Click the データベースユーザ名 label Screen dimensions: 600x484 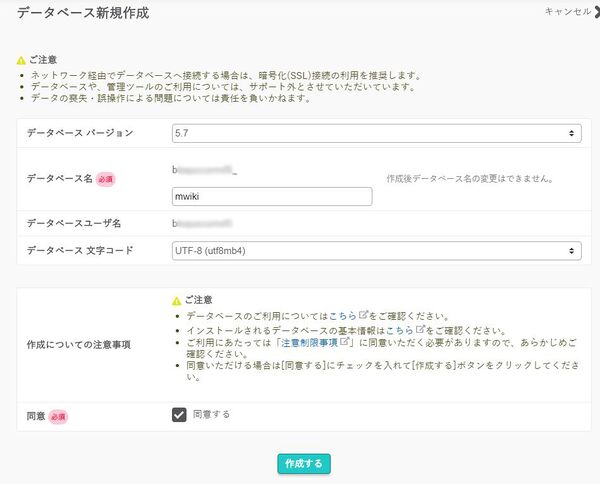point(74,223)
